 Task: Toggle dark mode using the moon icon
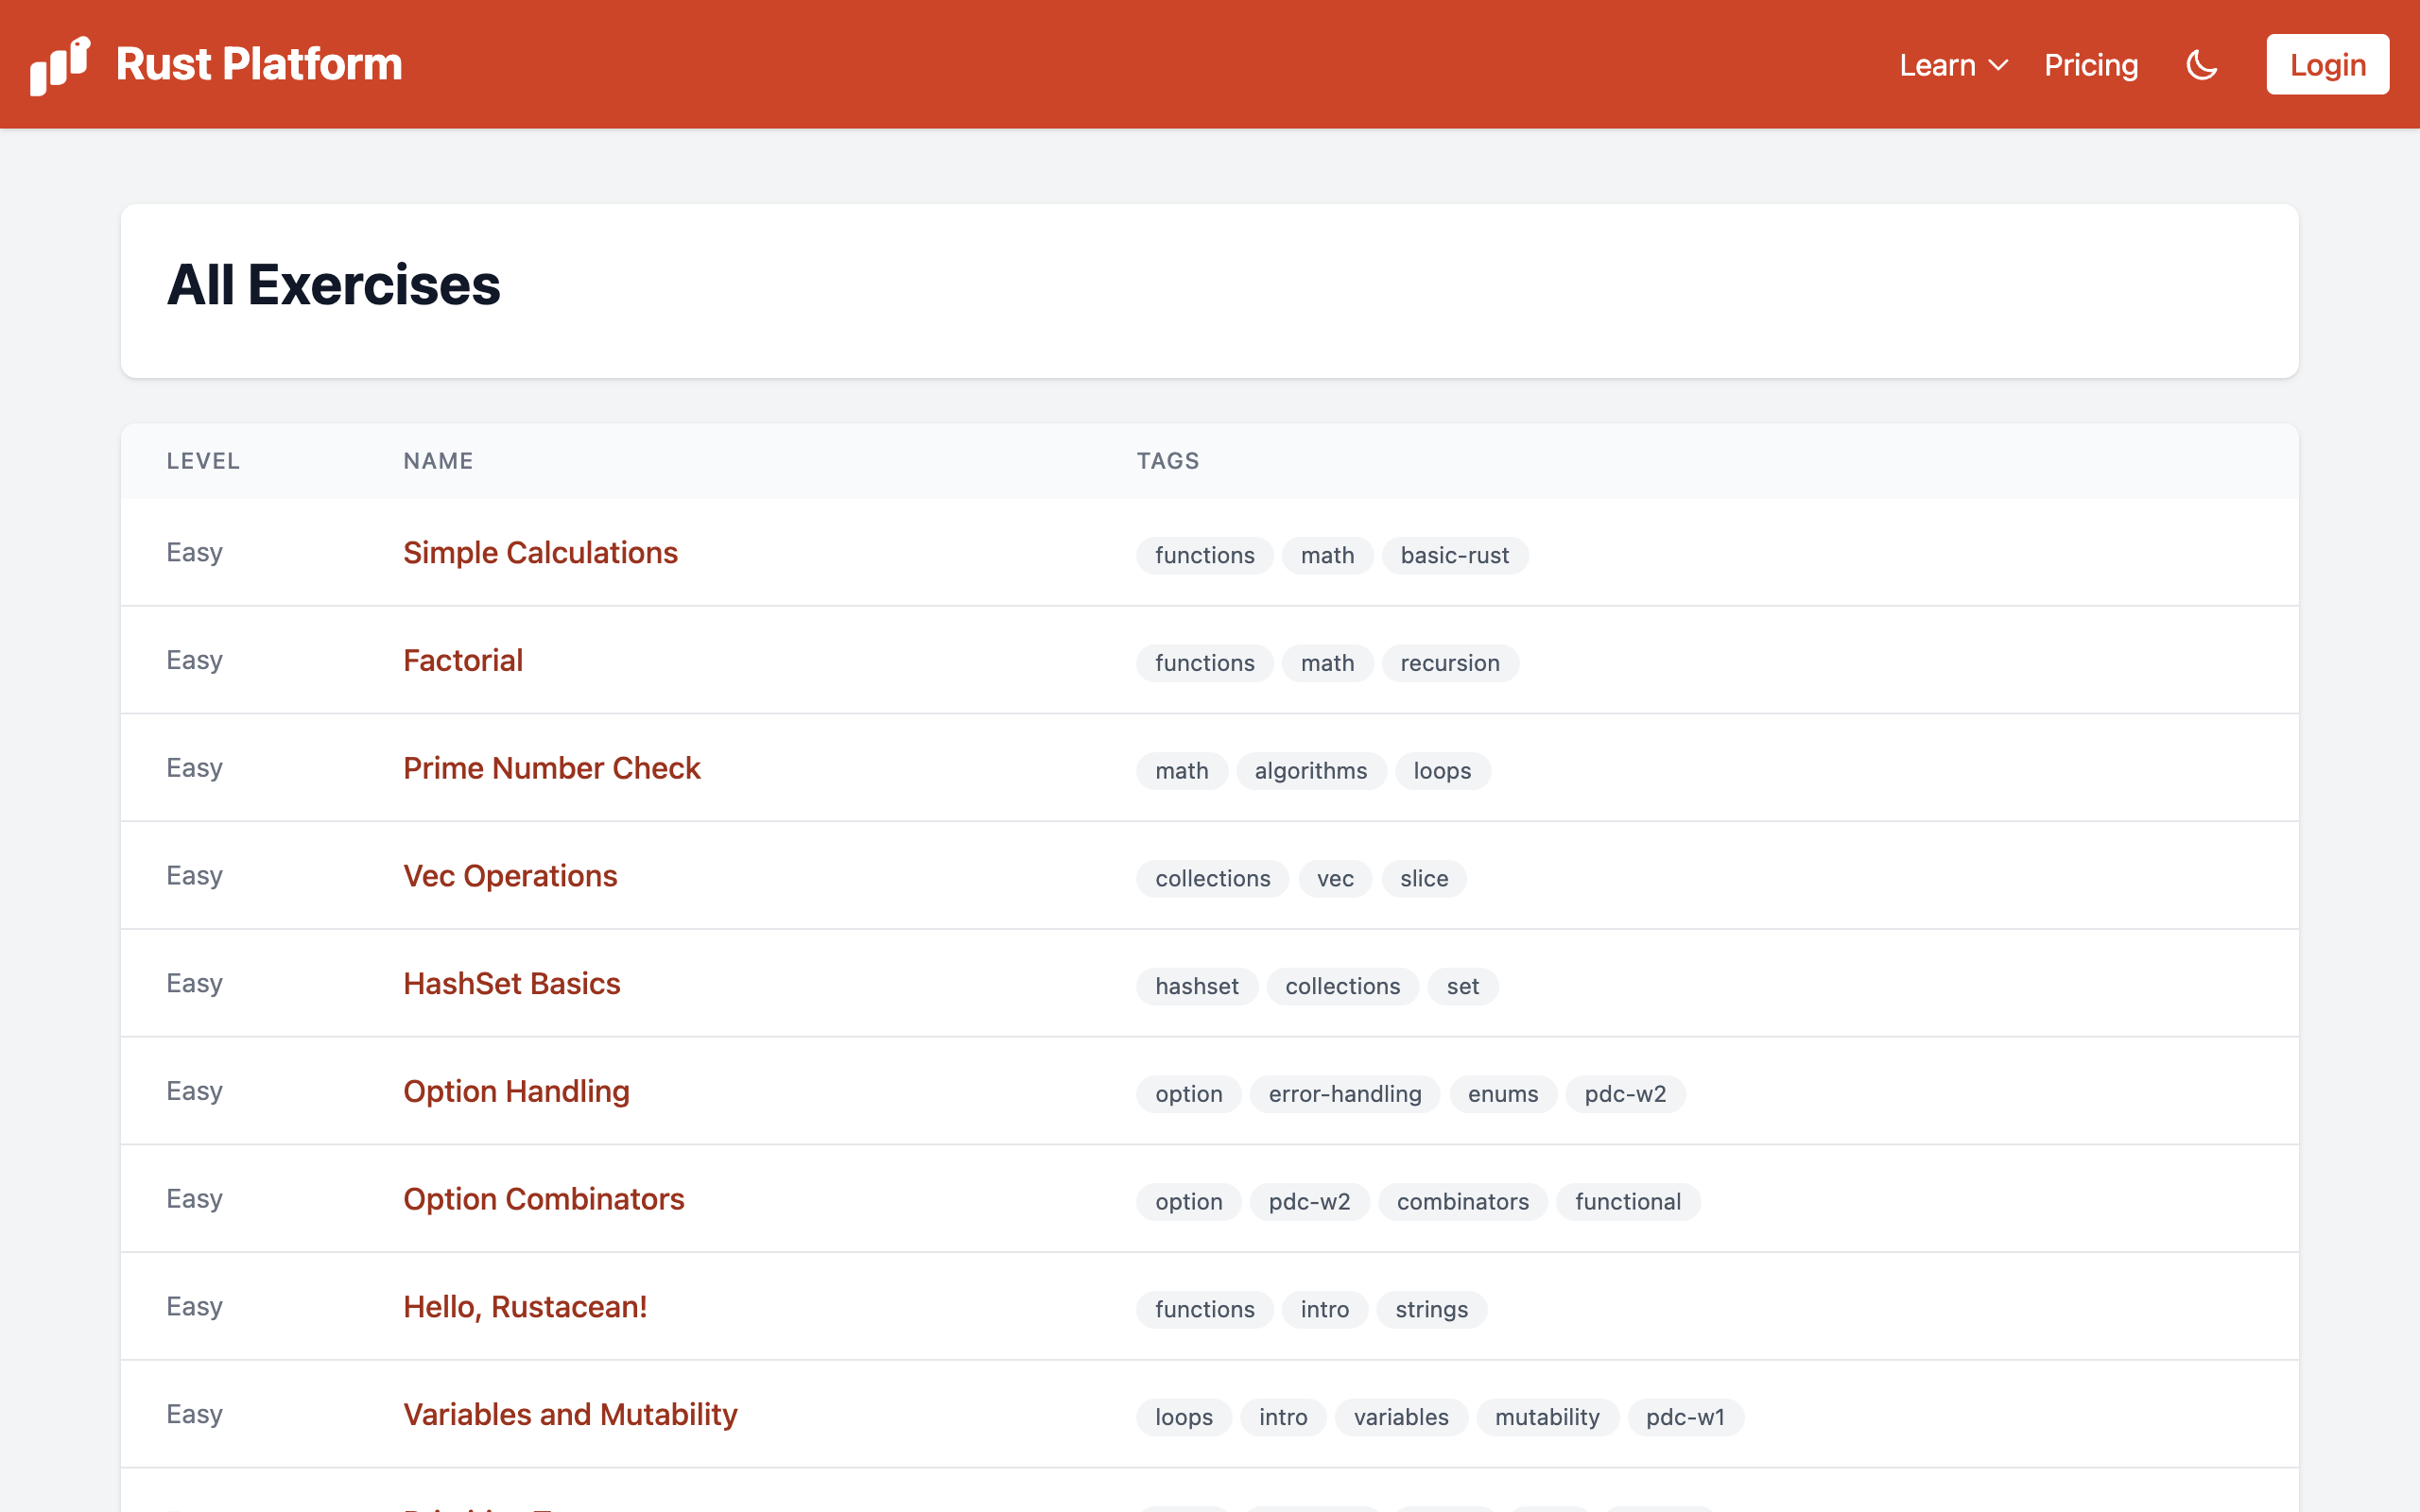[2201, 64]
